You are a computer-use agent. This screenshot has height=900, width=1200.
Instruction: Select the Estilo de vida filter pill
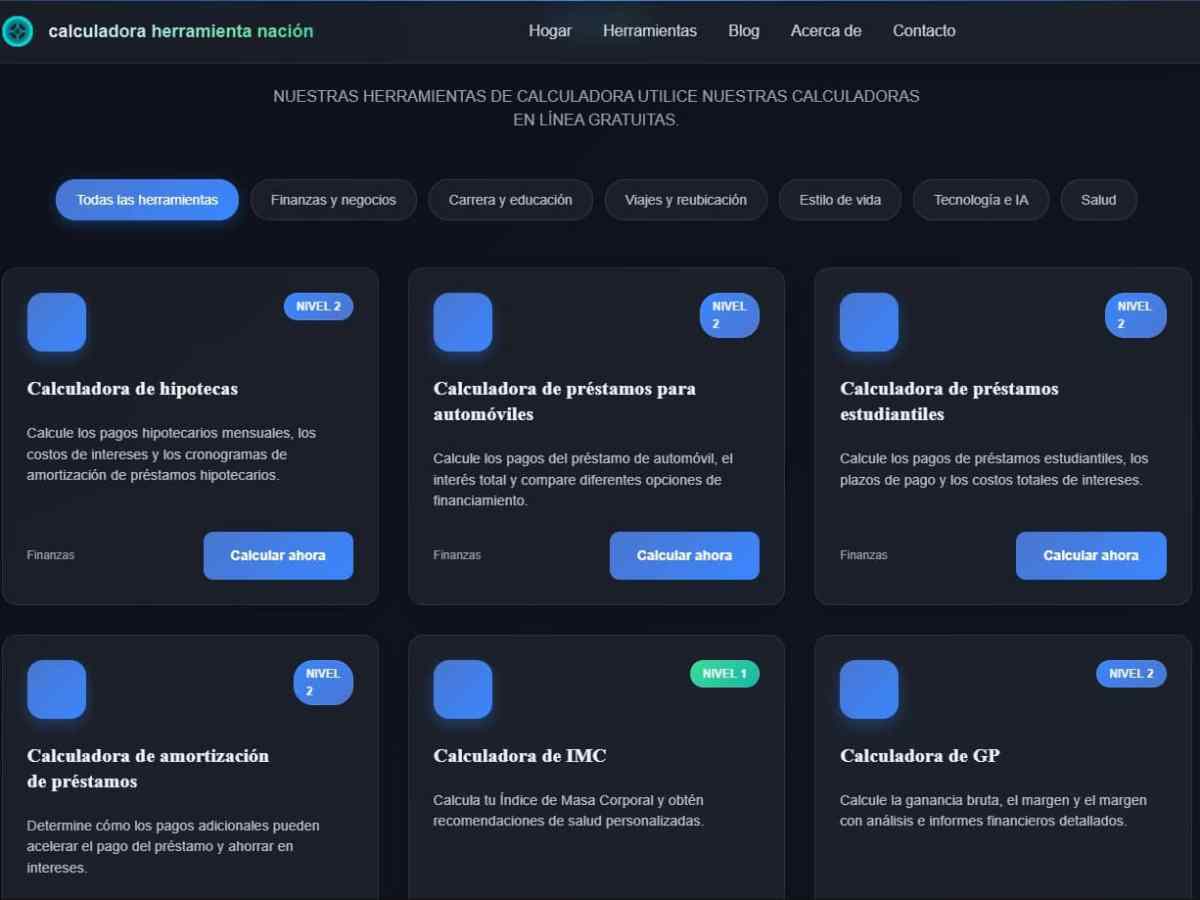[x=840, y=199]
